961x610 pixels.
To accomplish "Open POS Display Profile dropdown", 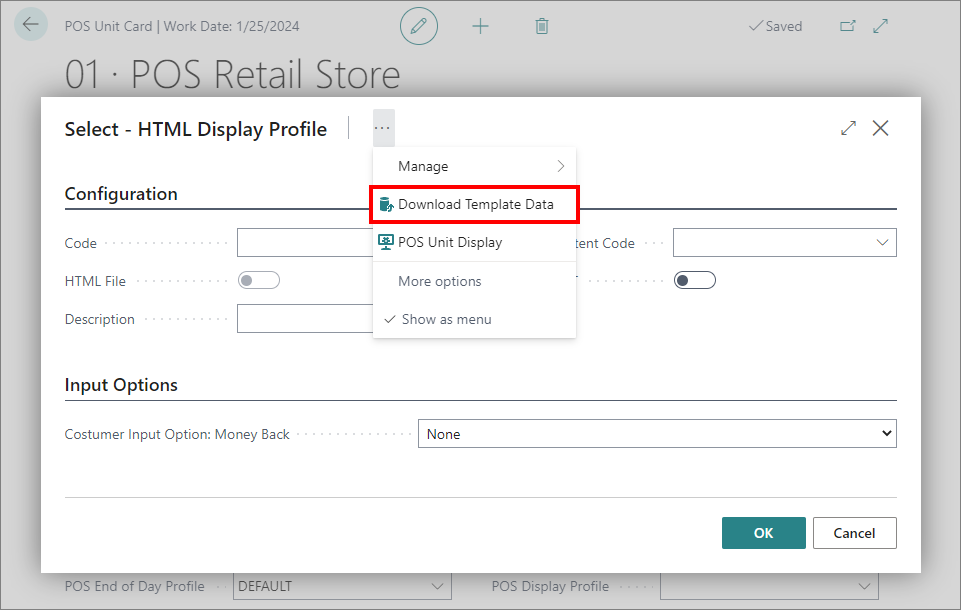I will [x=864, y=587].
